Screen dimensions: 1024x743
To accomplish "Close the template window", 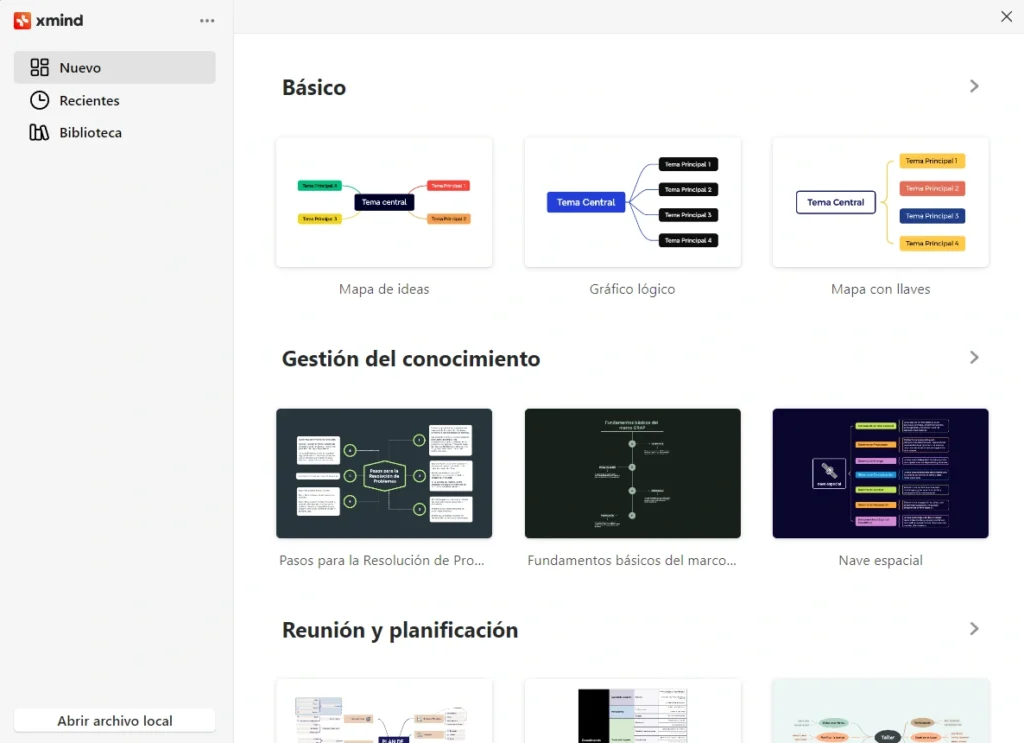I will coord(1006,16).
